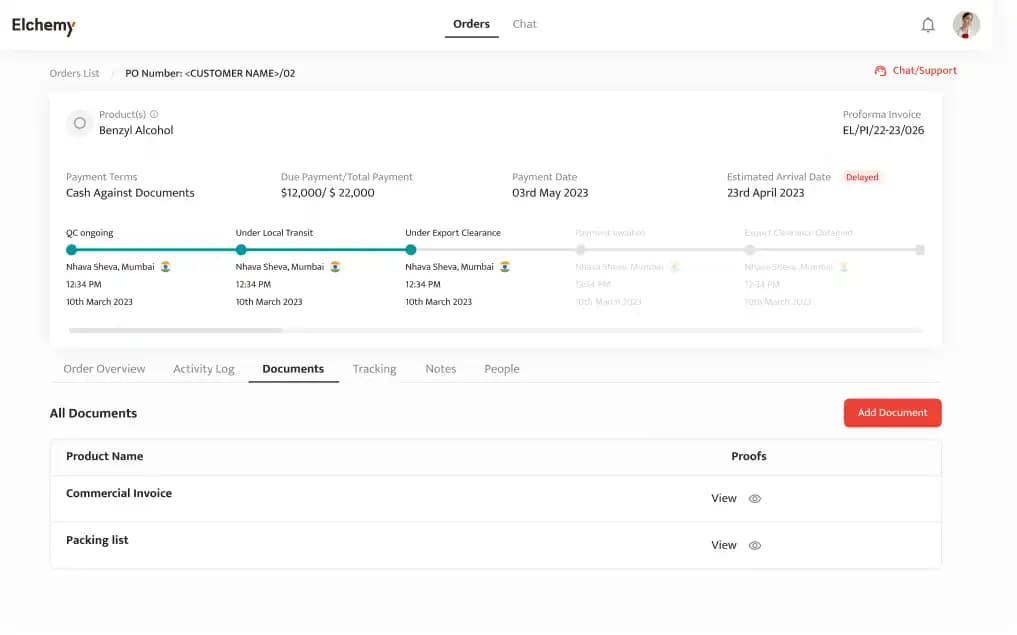This screenshot has height=635, width=1017.
Task: Click the India flag under Under Export Clearance
Action: point(505,267)
